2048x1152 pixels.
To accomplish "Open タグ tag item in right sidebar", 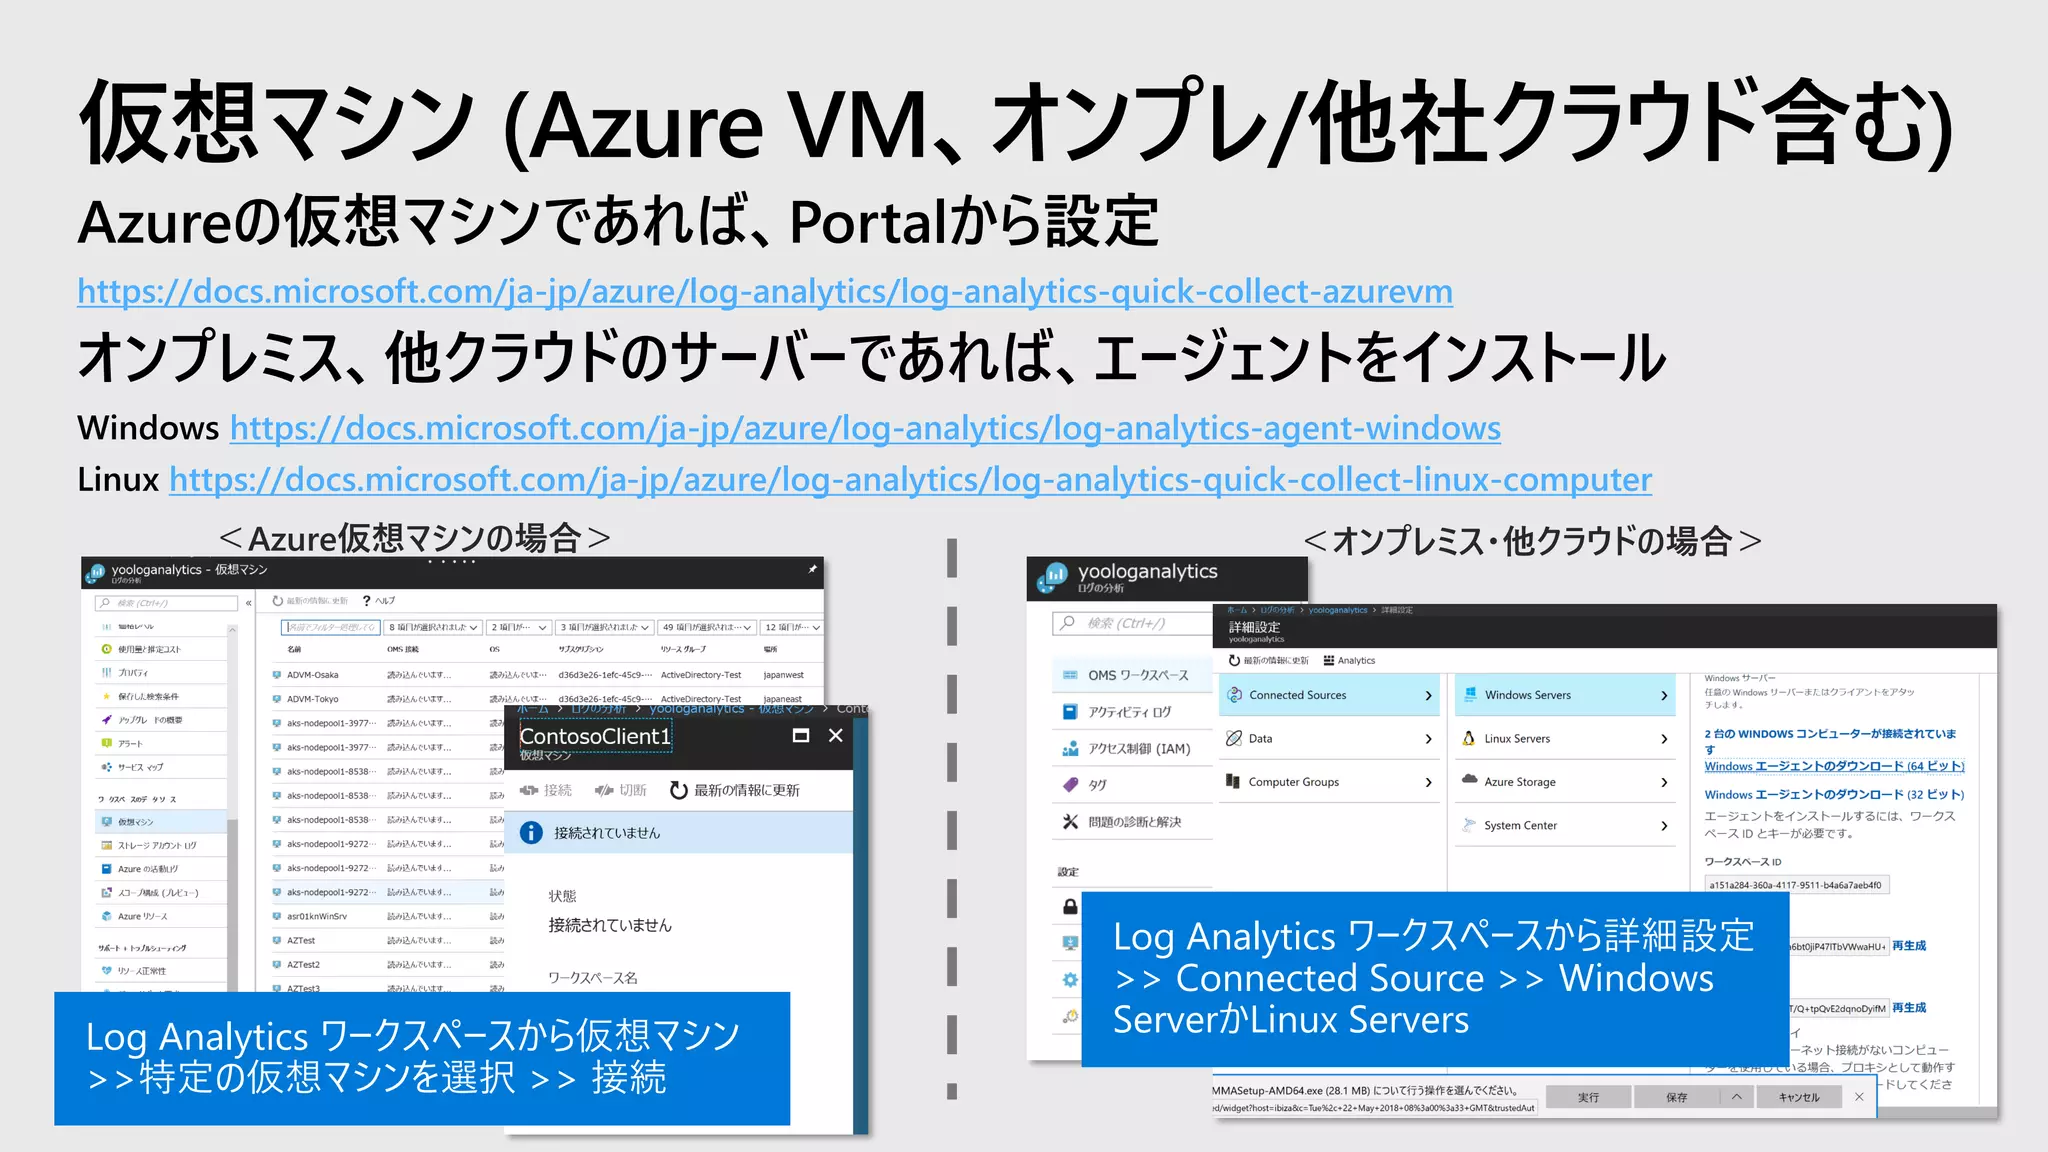I will click(1132, 785).
